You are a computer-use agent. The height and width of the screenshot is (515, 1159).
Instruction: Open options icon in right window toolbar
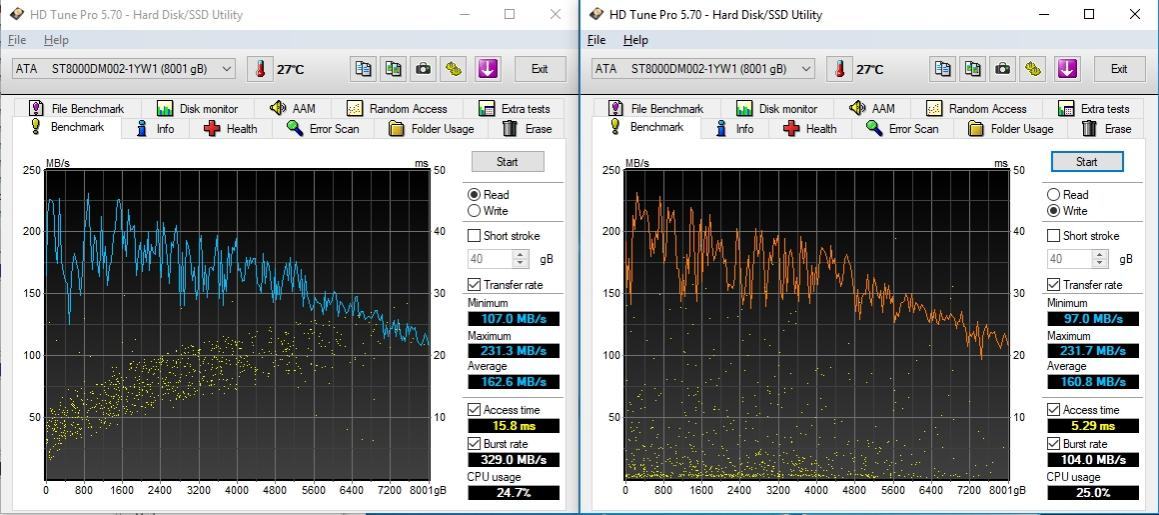tap(1033, 69)
